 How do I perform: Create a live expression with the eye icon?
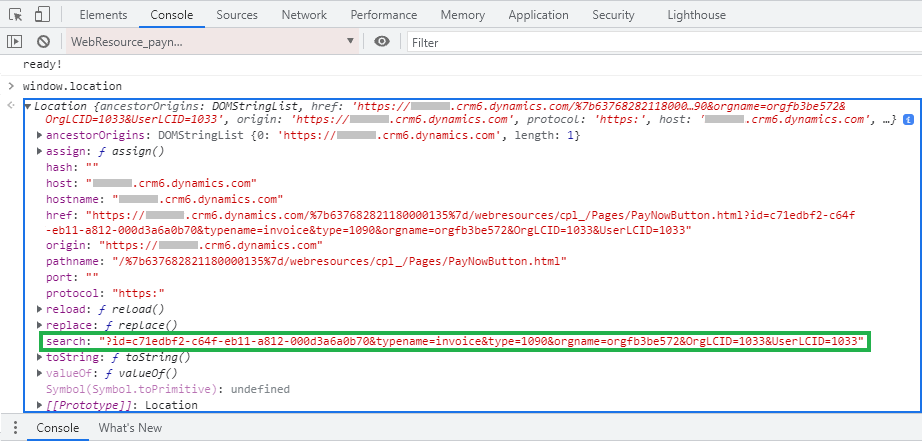click(x=382, y=42)
